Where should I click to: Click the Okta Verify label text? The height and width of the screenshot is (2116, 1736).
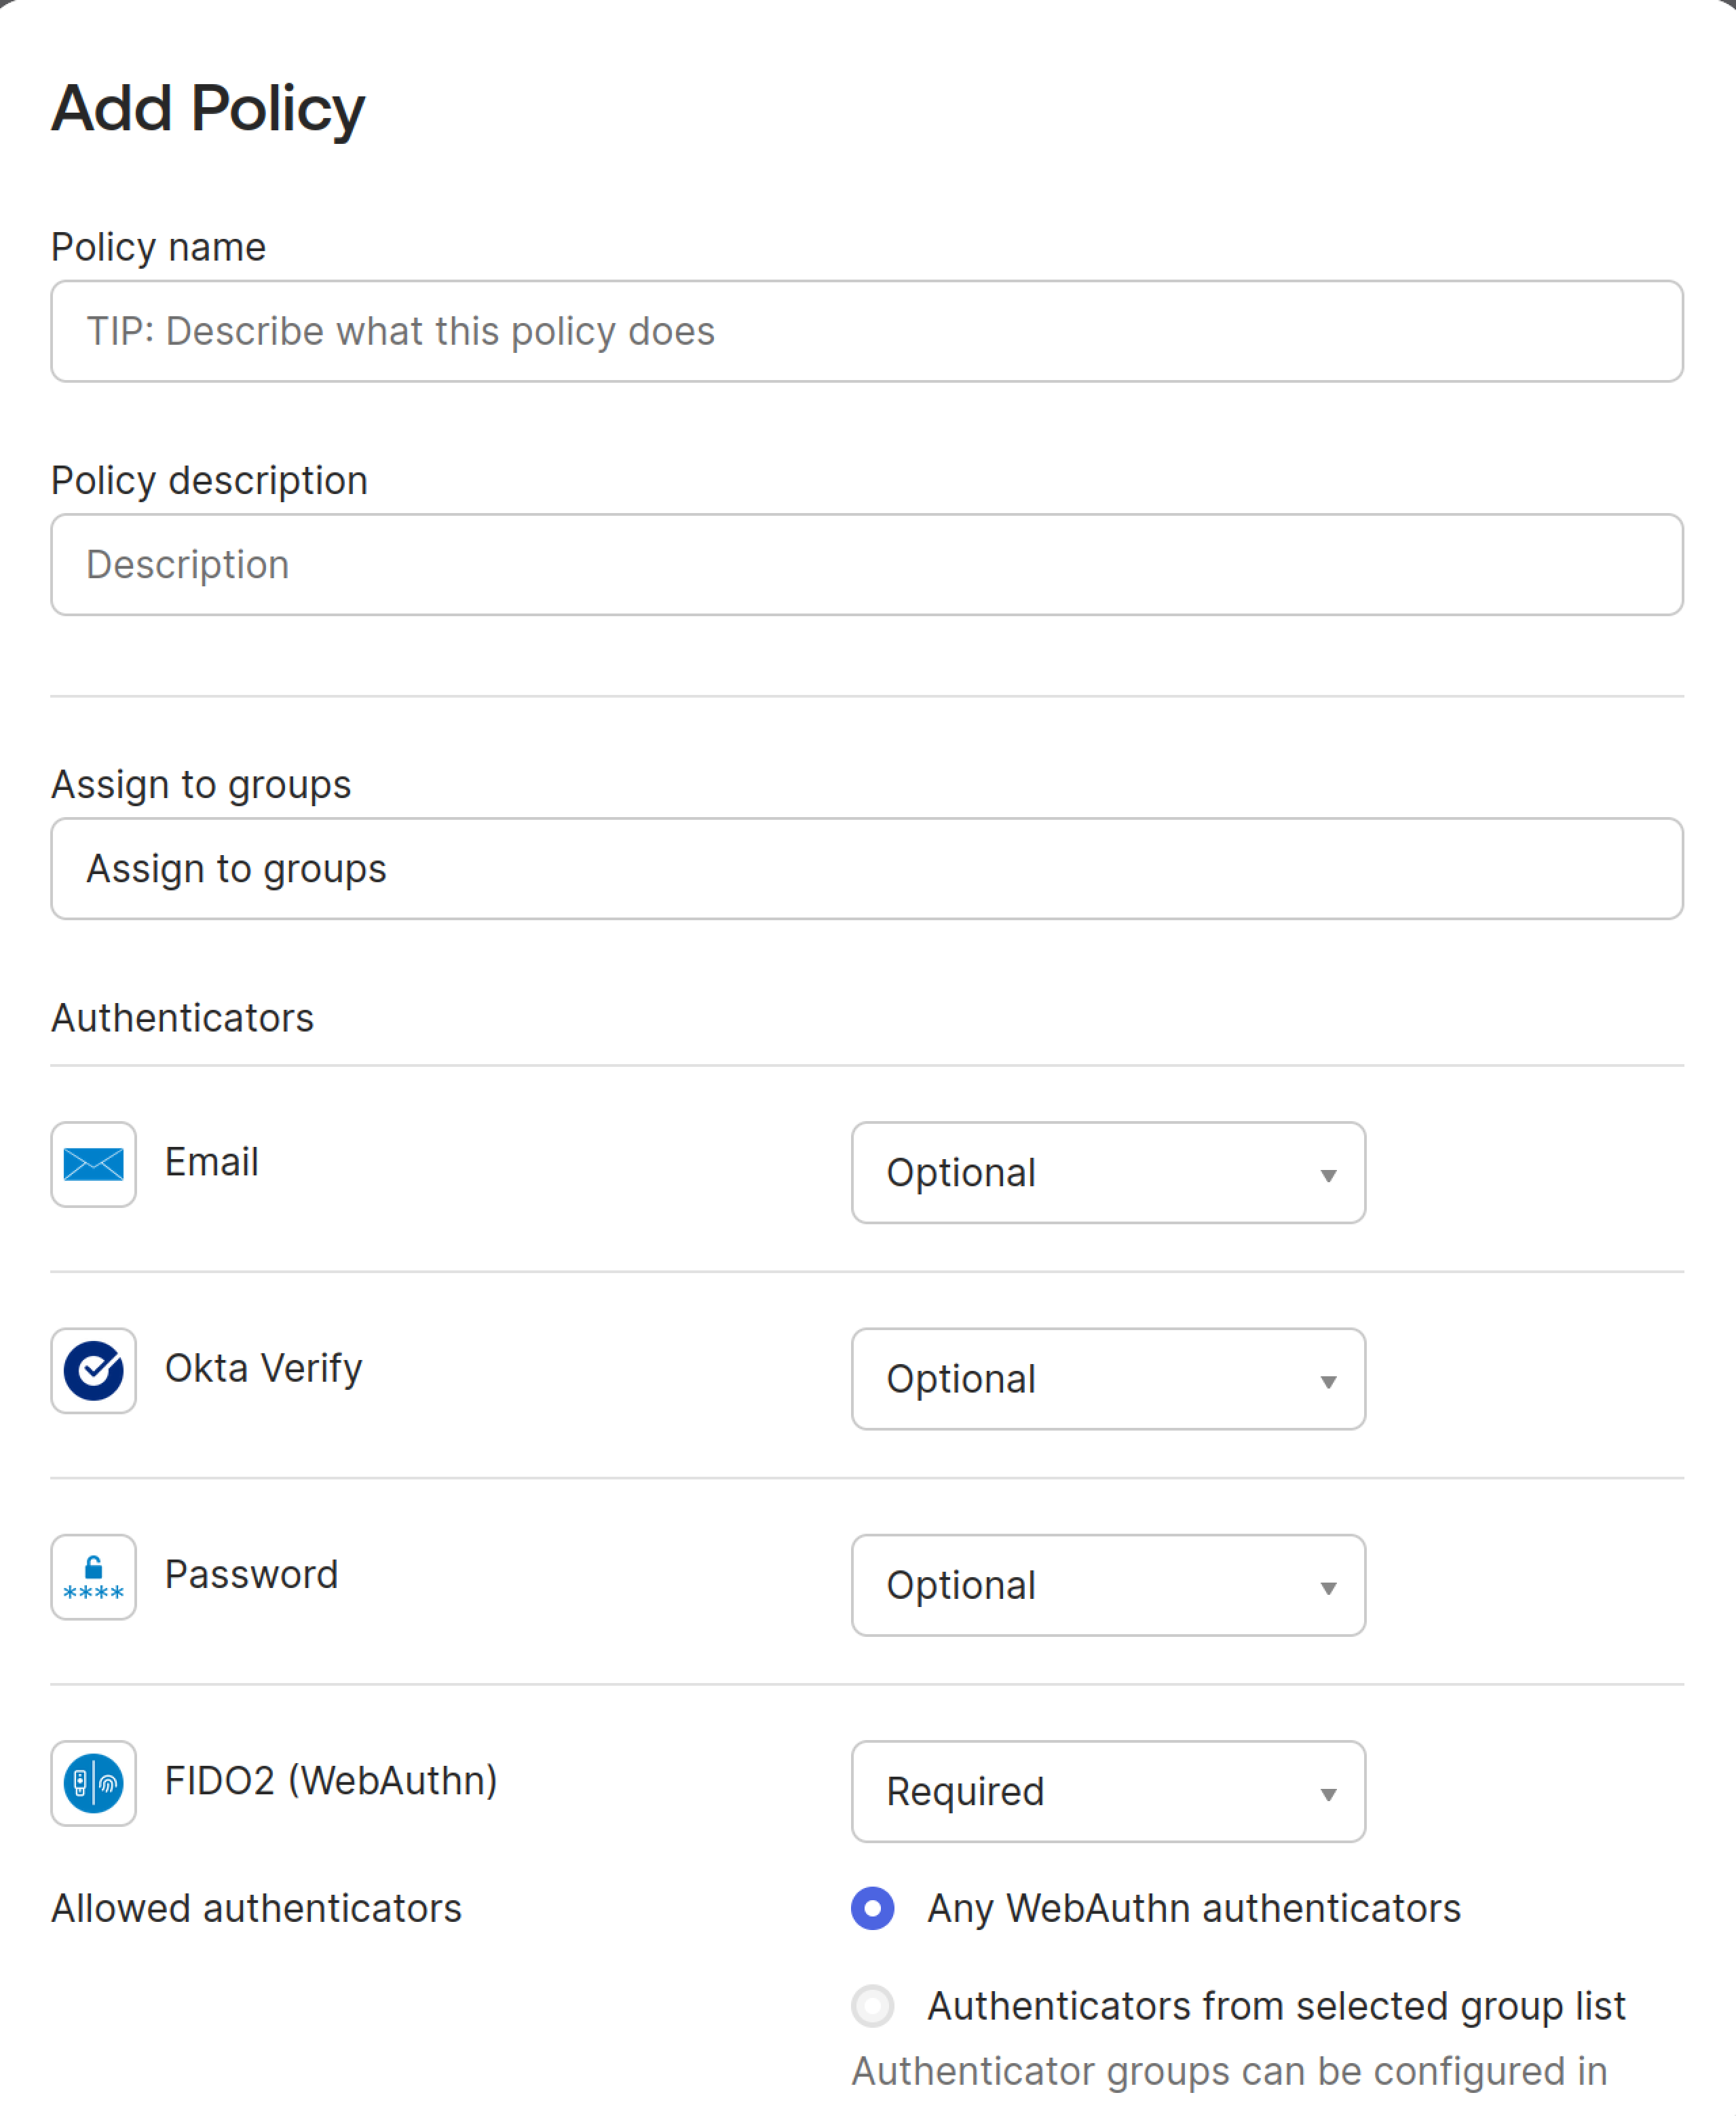[x=263, y=1368]
